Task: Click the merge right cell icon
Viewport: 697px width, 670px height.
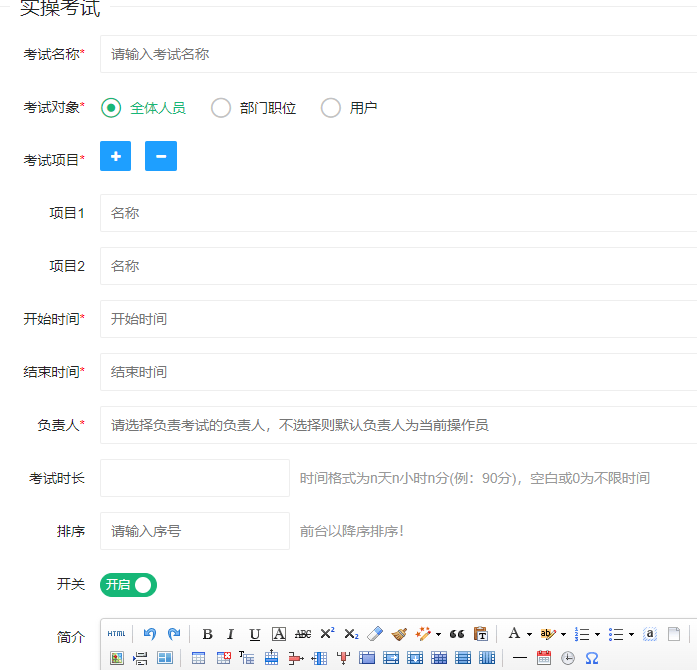Action: pos(391,658)
